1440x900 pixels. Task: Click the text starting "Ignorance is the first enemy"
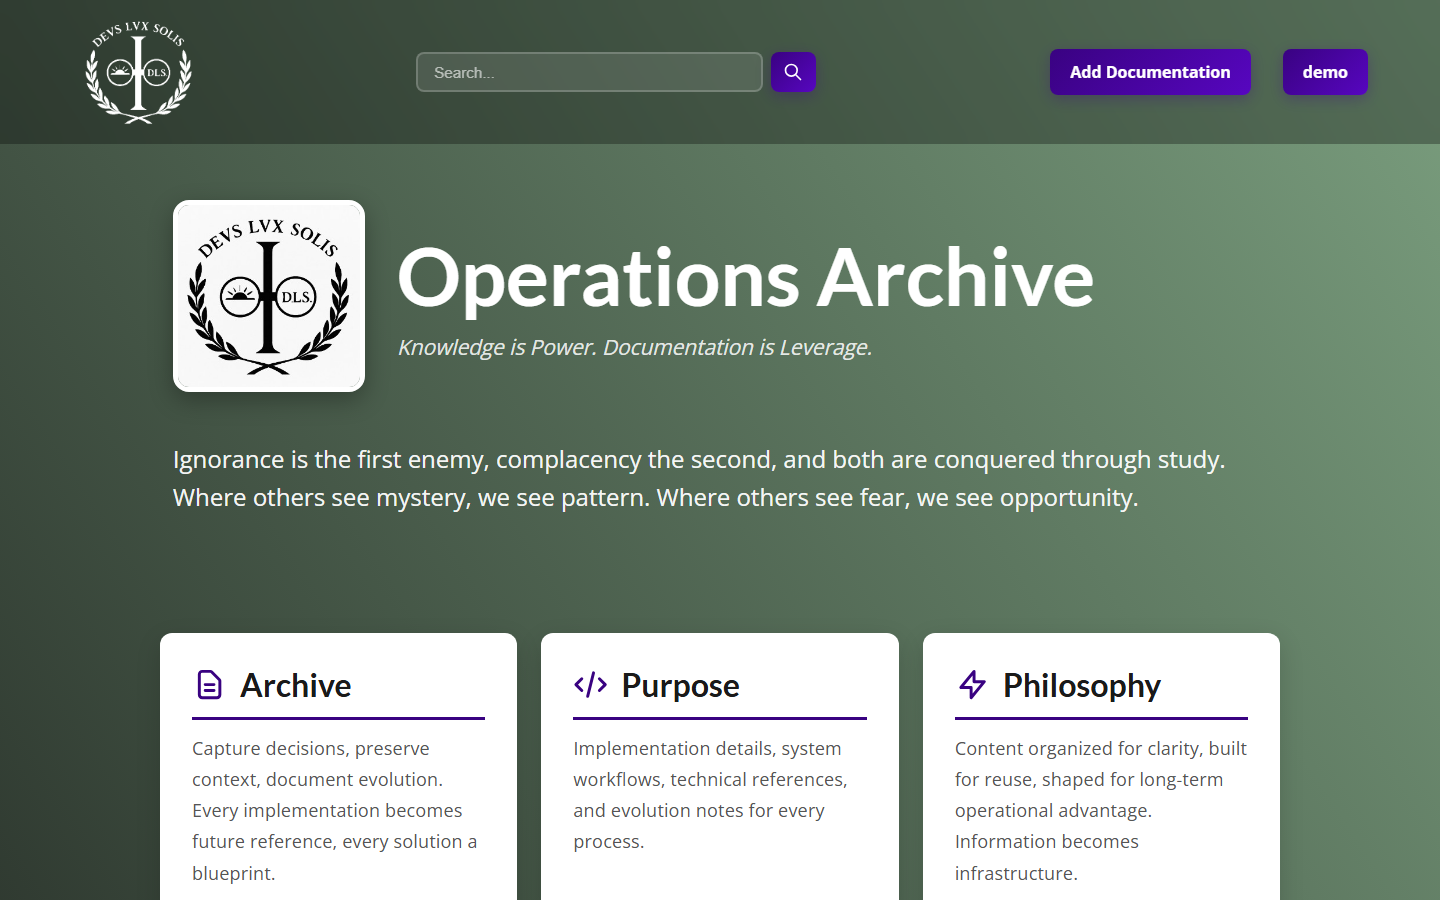click(x=699, y=478)
